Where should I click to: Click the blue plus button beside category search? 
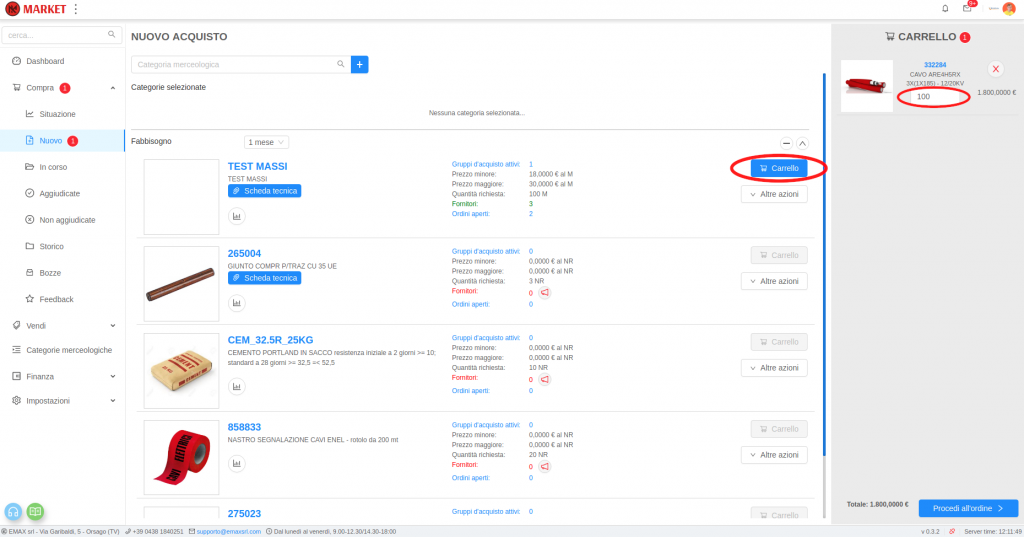pyautogui.click(x=359, y=64)
